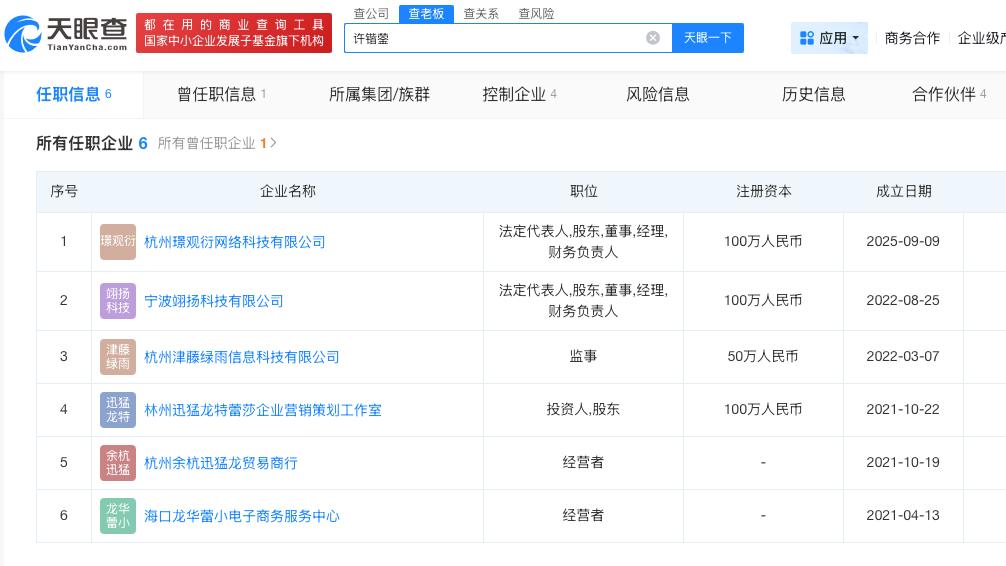Click date cell 2022-08-25
Viewport: 1006px width, 566px height.
[903, 300]
